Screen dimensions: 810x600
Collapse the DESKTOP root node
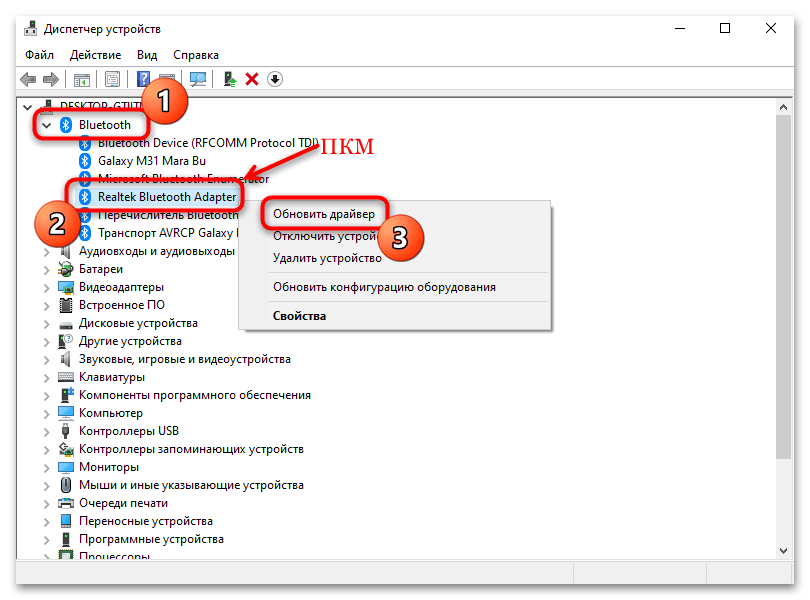pyautogui.click(x=27, y=107)
